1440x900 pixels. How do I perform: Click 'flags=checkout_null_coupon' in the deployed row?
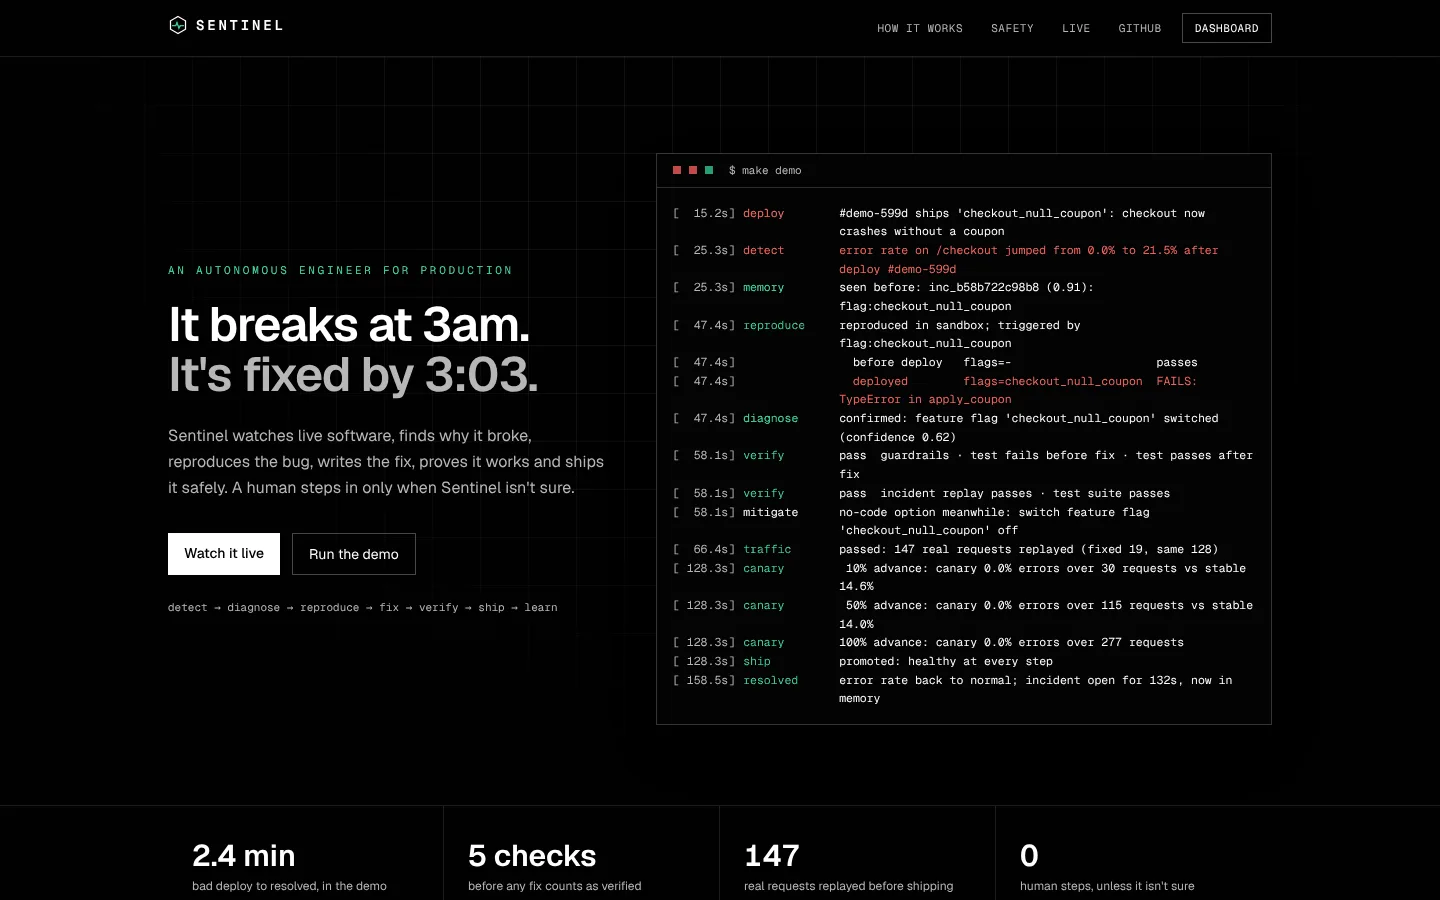click(x=1053, y=381)
